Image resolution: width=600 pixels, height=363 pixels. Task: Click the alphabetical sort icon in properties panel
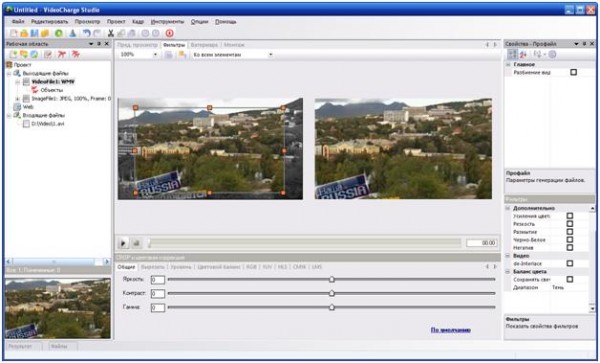(x=523, y=54)
